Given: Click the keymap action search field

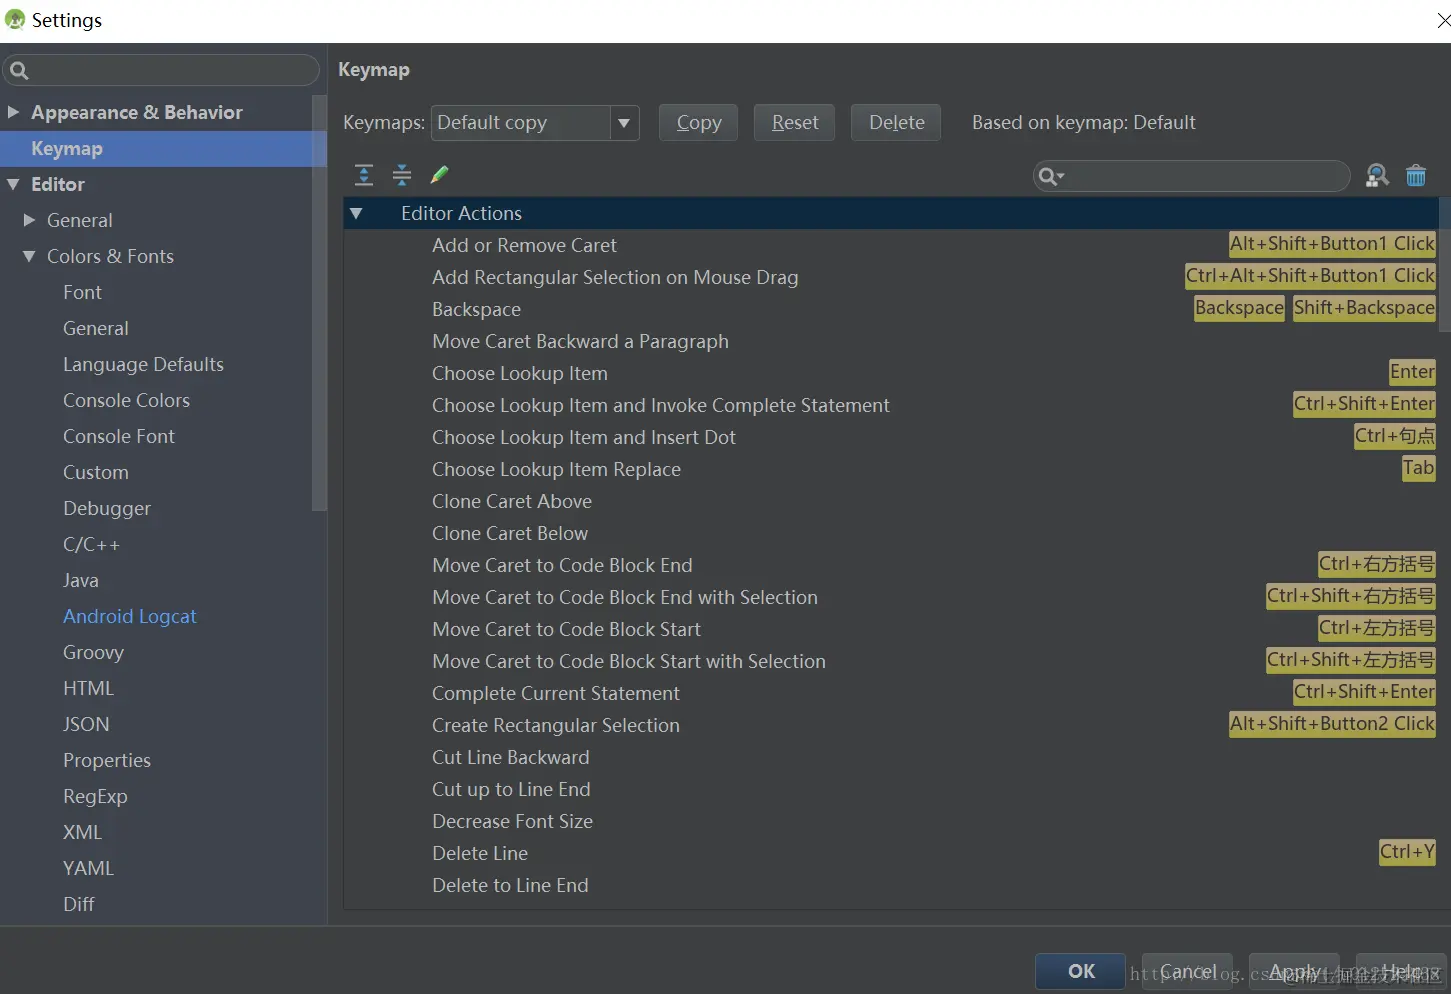Looking at the screenshot, I should (1191, 176).
